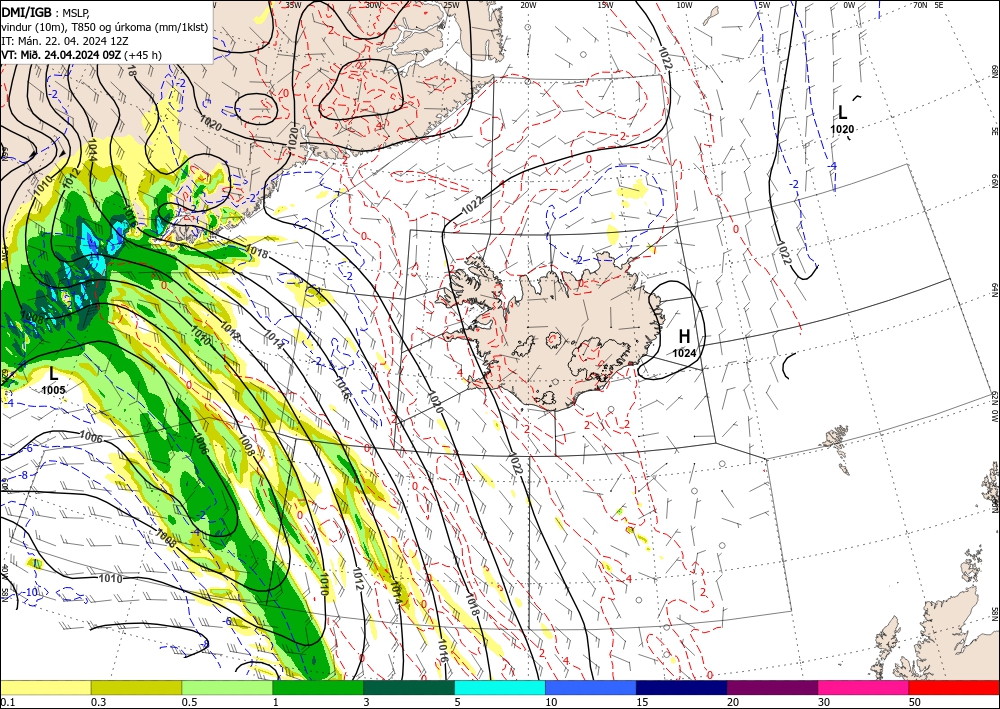Click the legend value "0.5"

(189, 702)
